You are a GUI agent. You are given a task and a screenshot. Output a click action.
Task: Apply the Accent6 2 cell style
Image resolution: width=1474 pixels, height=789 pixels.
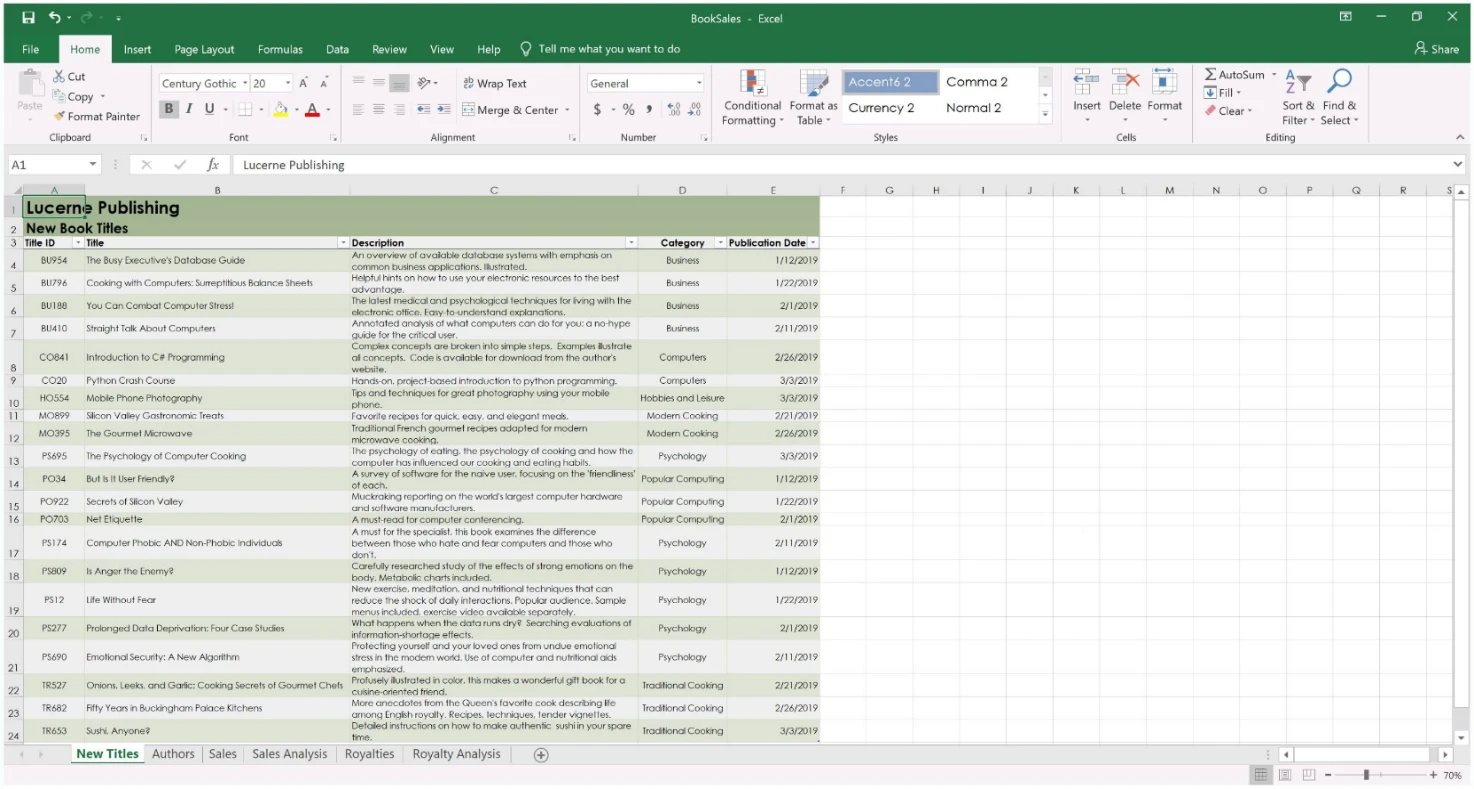[890, 82]
